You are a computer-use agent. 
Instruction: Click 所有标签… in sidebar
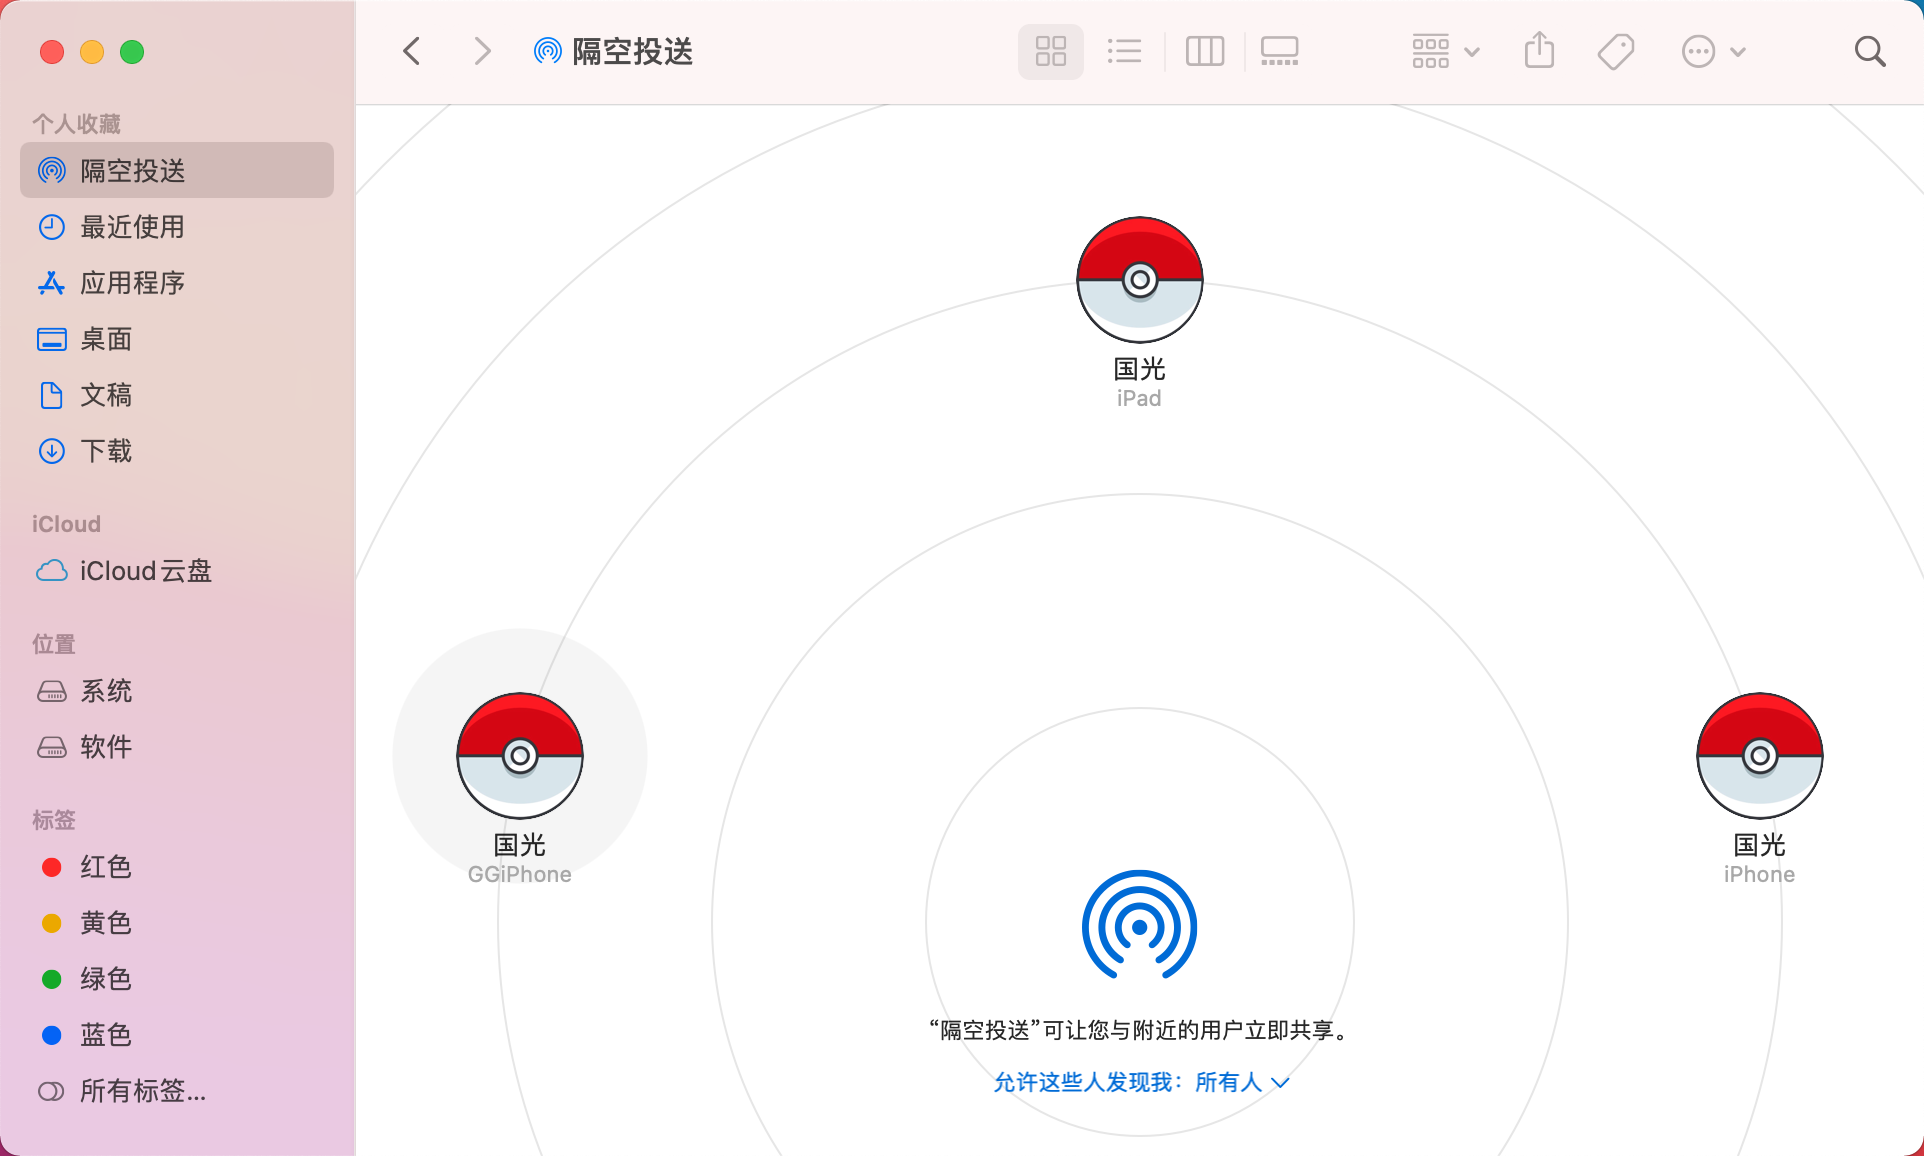coord(142,1091)
